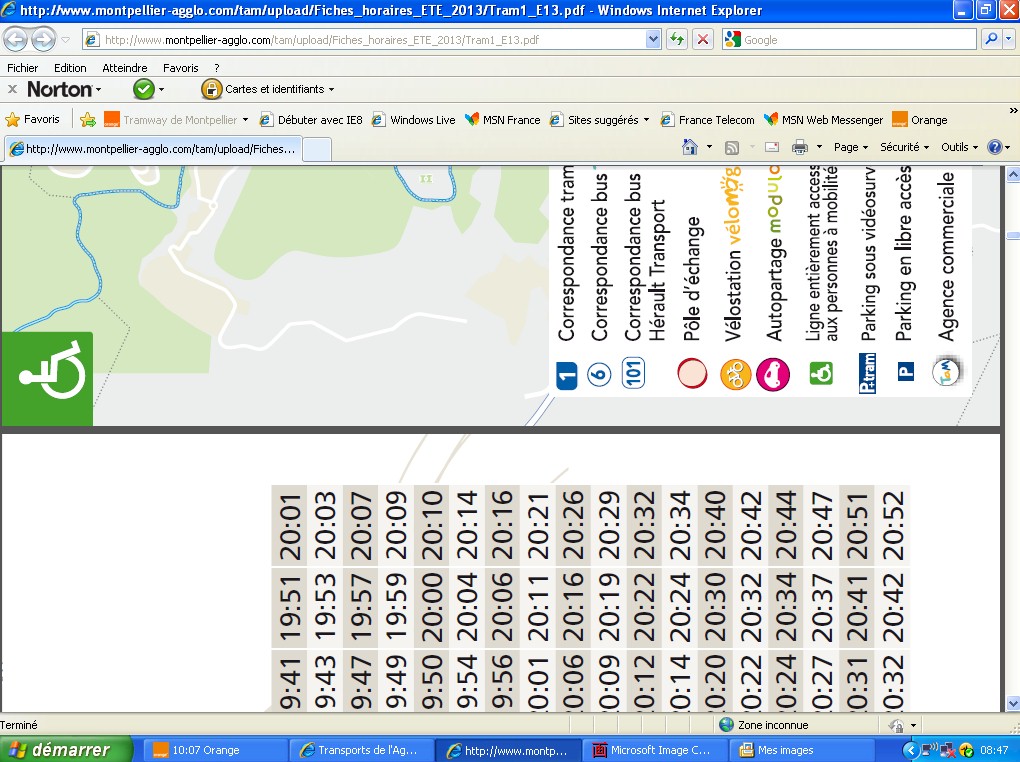Open the Atteindre menu
Image resolution: width=1020 pixels, height=762 pixels.
pos(124,68)
